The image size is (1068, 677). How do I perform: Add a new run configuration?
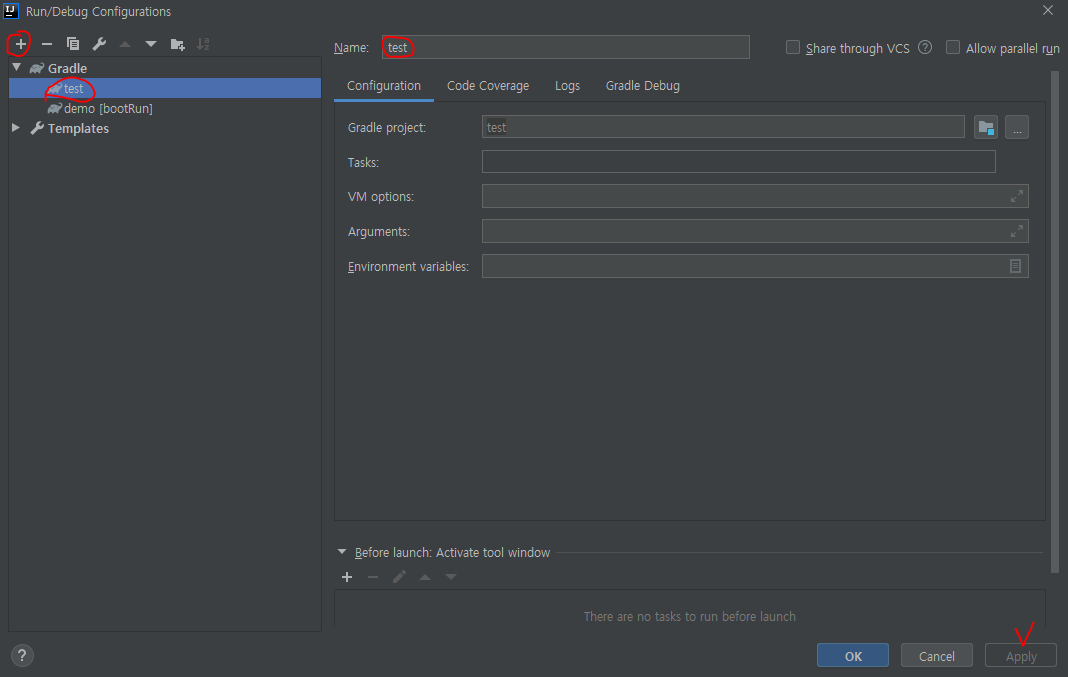pyautogui.click(x=19, y=44)
